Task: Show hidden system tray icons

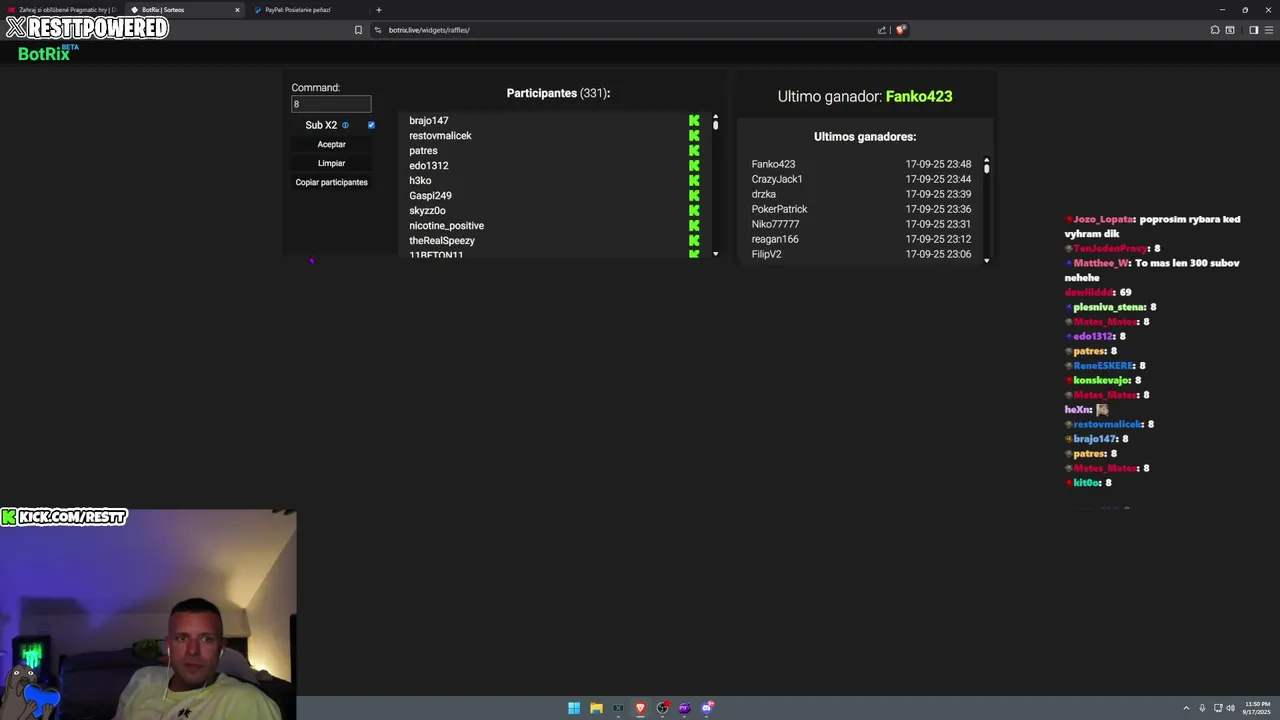Action: pyautogui.click(x=1186, y=708)
